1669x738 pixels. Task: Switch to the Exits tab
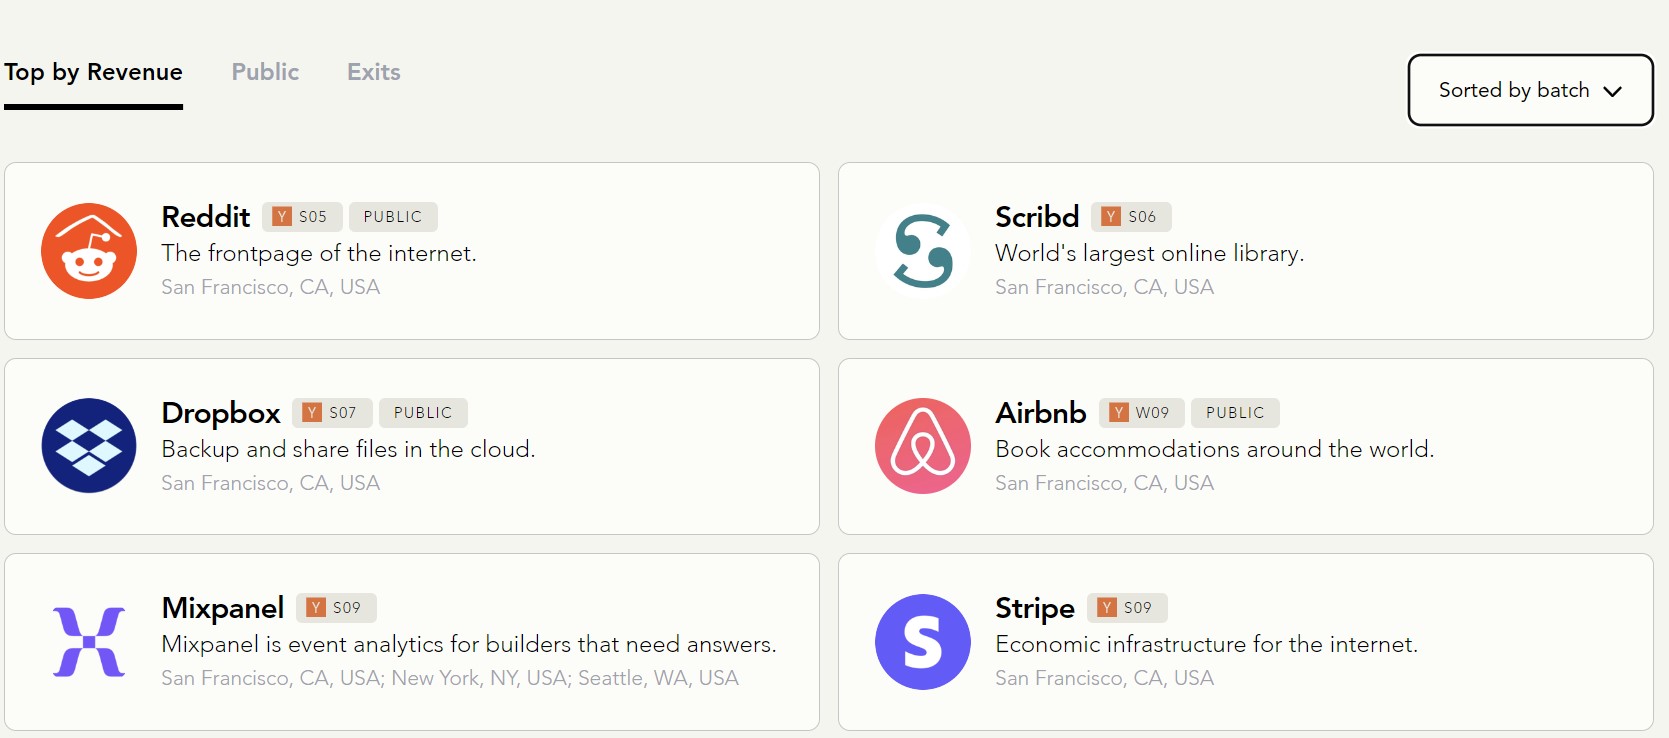pyautogui.click(x=374, y=72)
